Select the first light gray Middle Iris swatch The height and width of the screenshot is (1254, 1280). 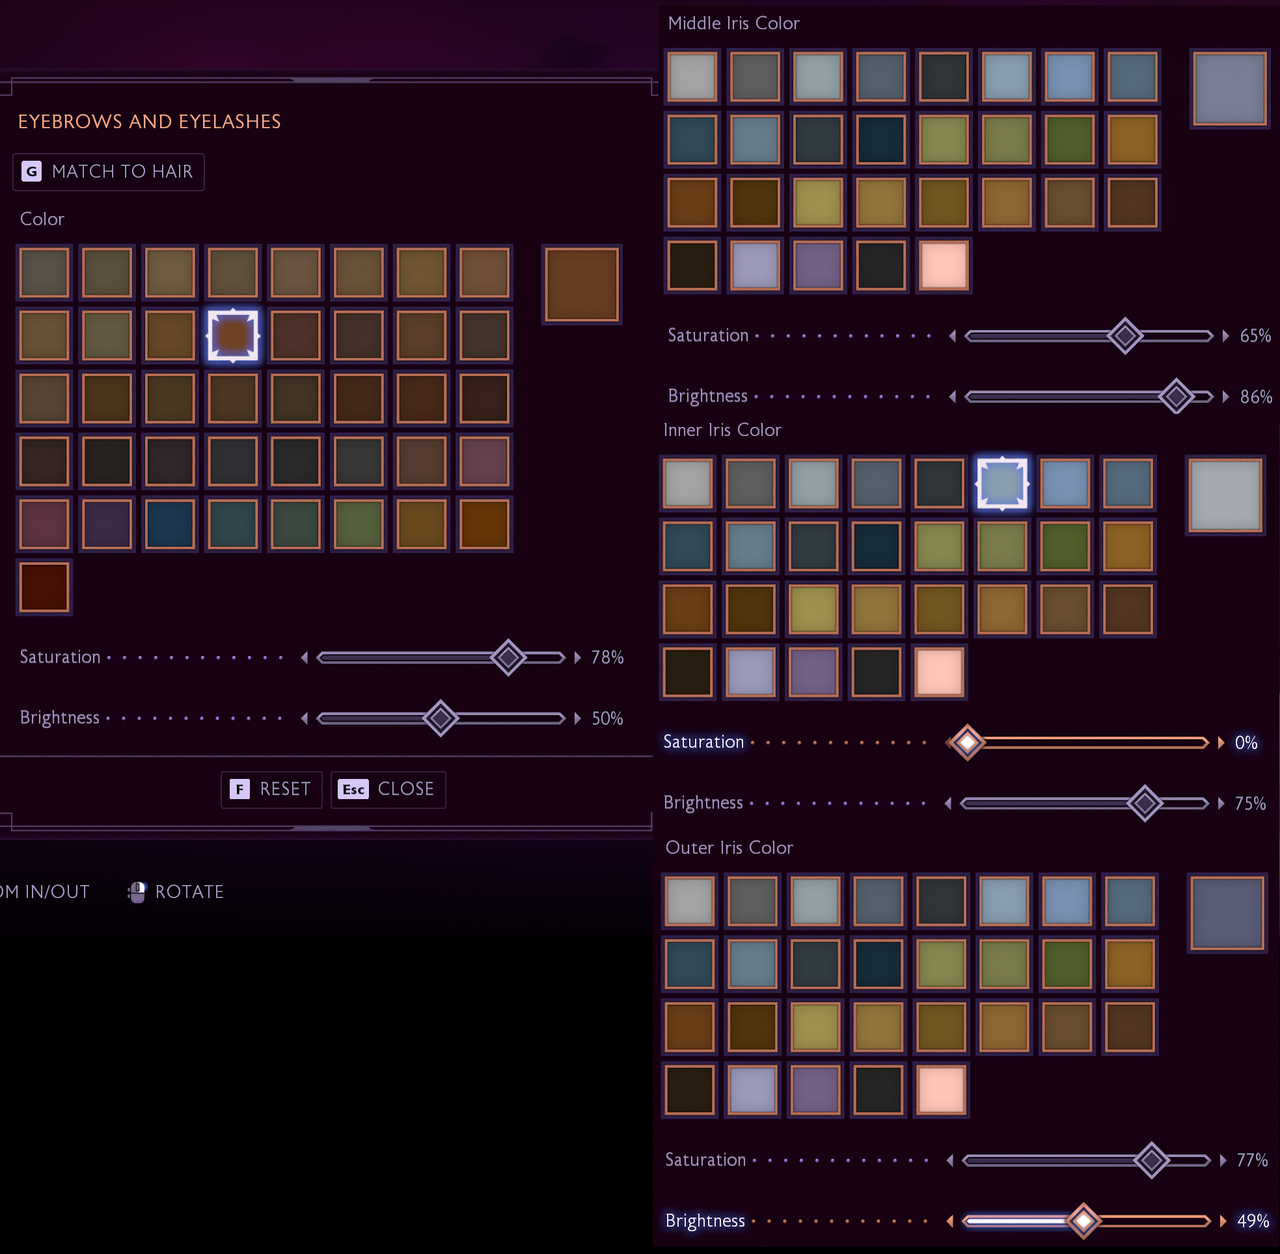click(x=692, y=76)
